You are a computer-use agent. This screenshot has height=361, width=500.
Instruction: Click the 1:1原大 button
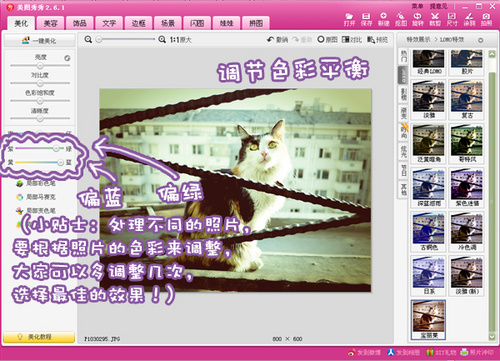pos(181,40)
